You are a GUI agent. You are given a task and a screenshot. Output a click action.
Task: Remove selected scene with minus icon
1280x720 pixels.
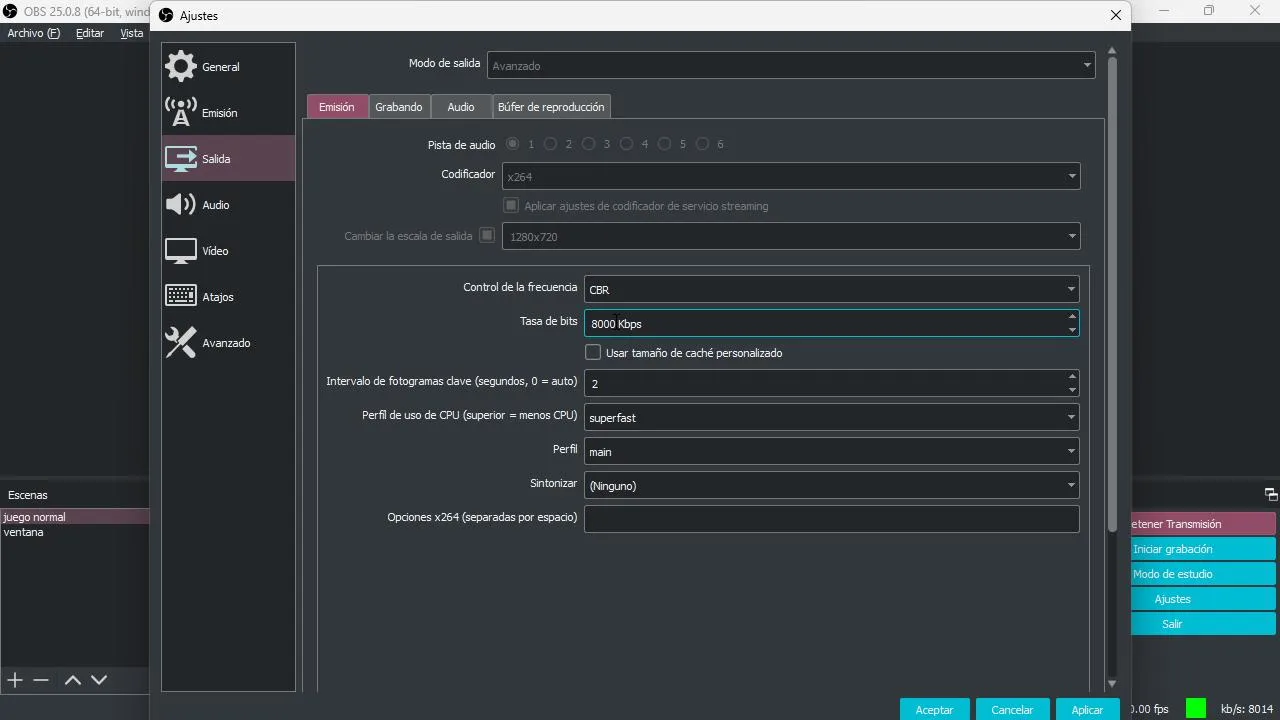(41, 680)
